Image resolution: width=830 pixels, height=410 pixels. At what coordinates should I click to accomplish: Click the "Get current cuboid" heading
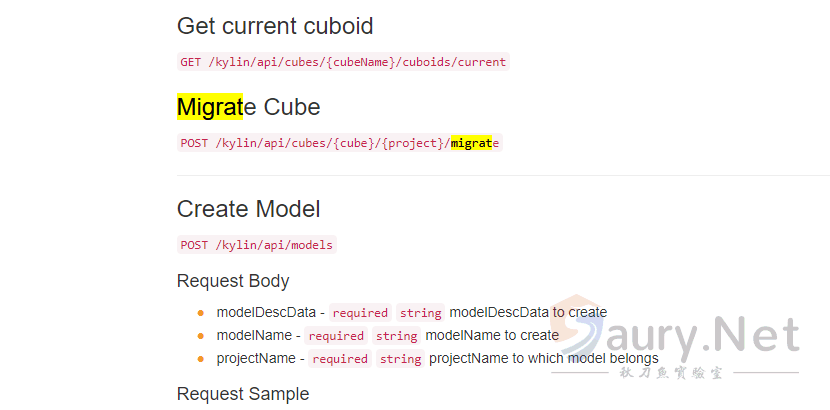[x=275, y=26]
